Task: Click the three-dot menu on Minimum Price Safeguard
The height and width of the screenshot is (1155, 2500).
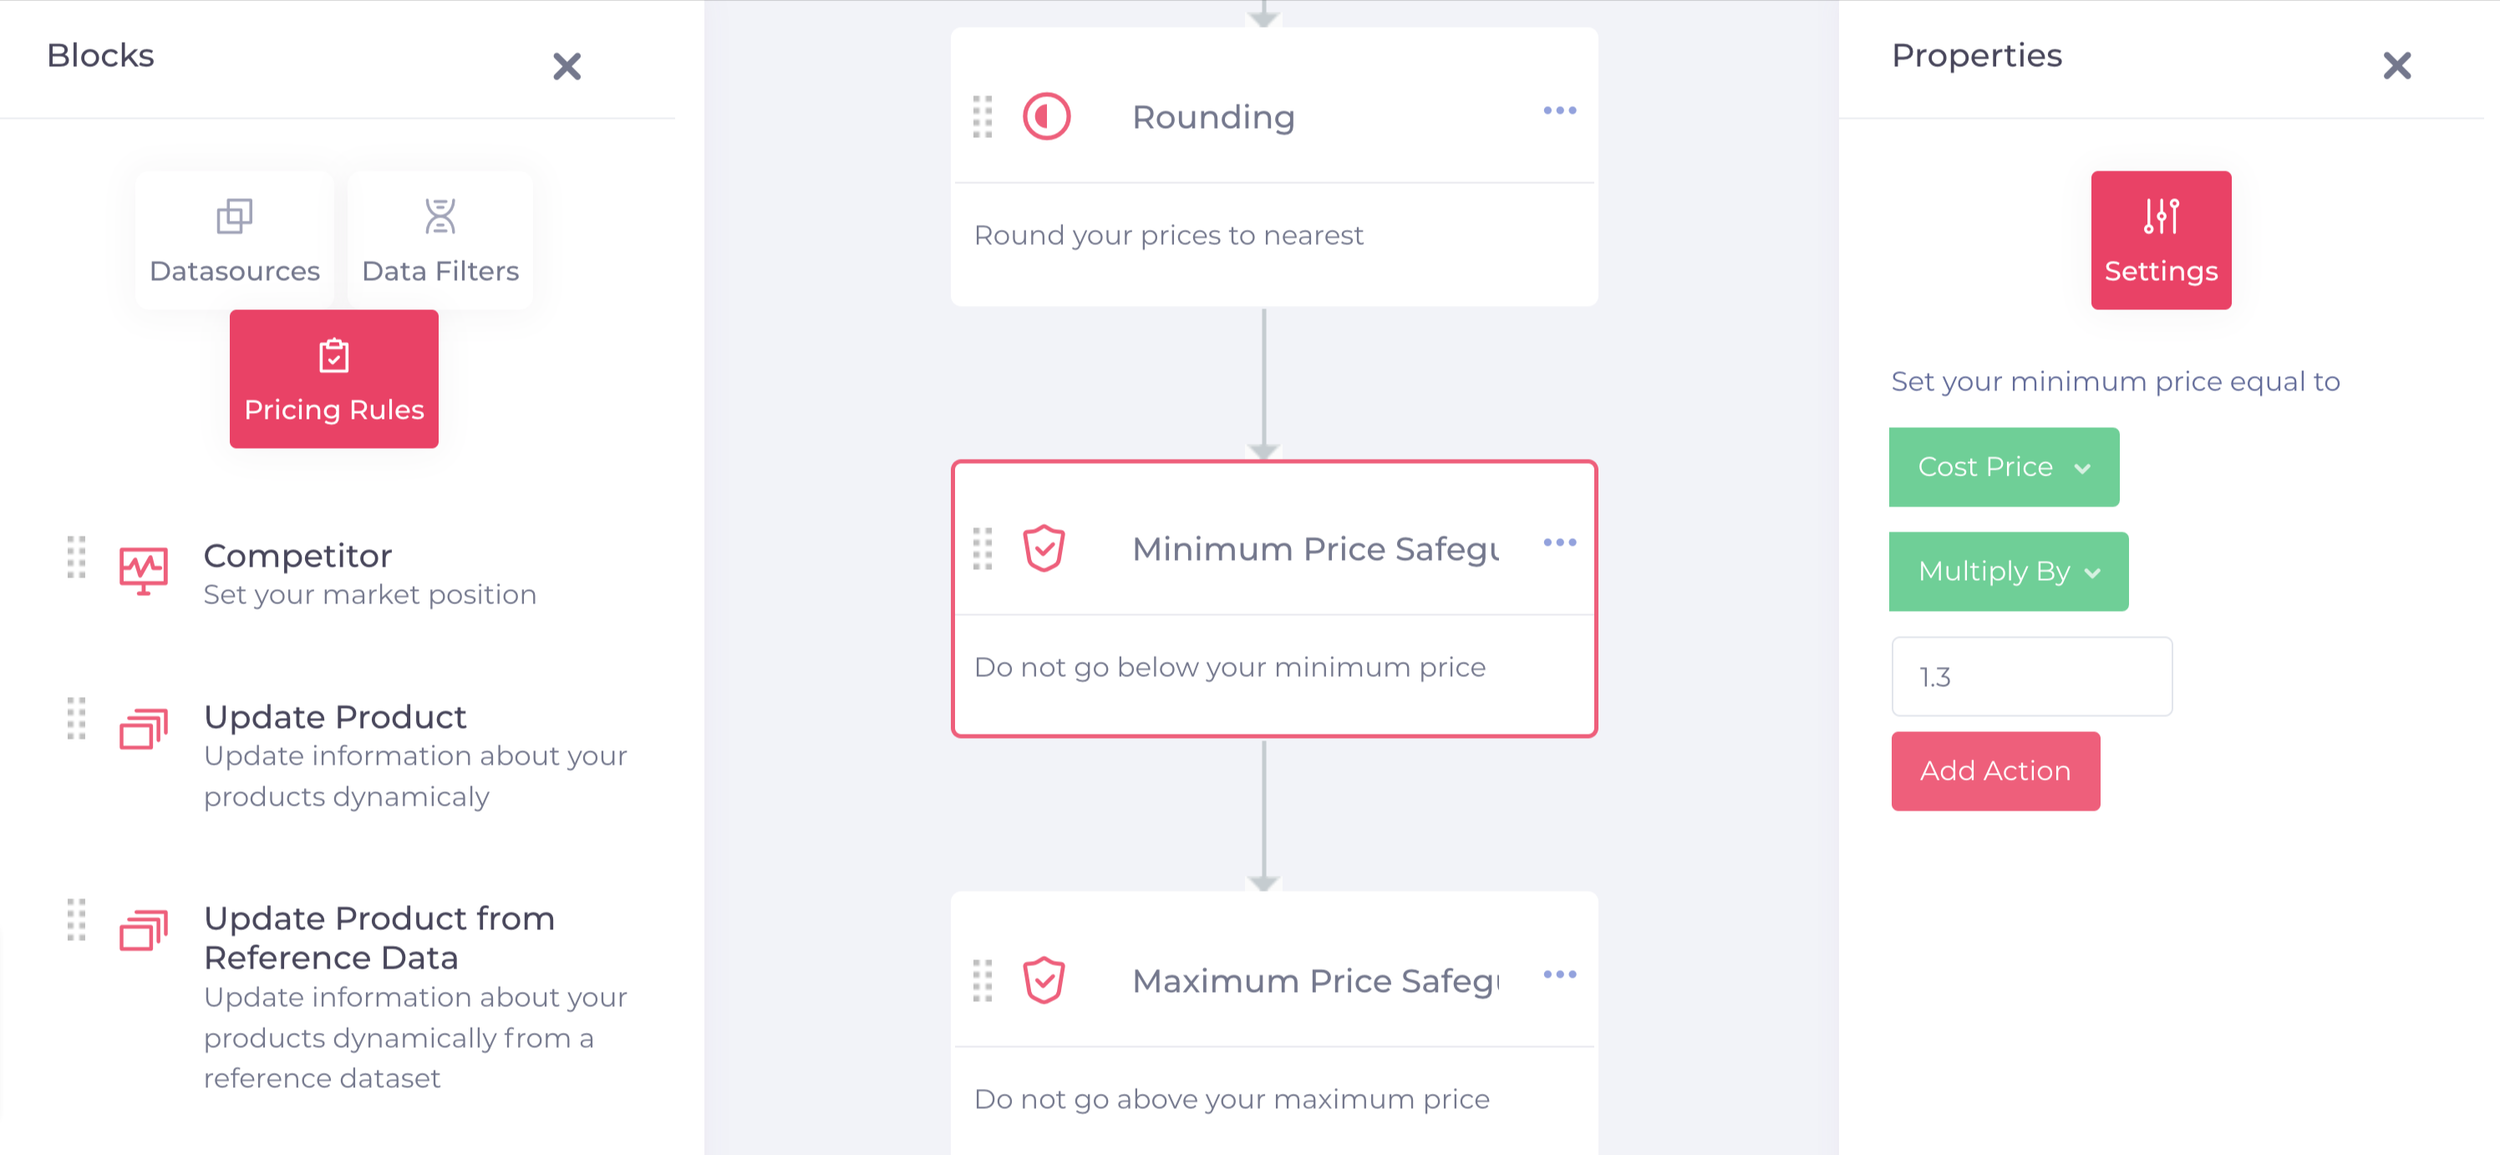Action: point(1559,542)
